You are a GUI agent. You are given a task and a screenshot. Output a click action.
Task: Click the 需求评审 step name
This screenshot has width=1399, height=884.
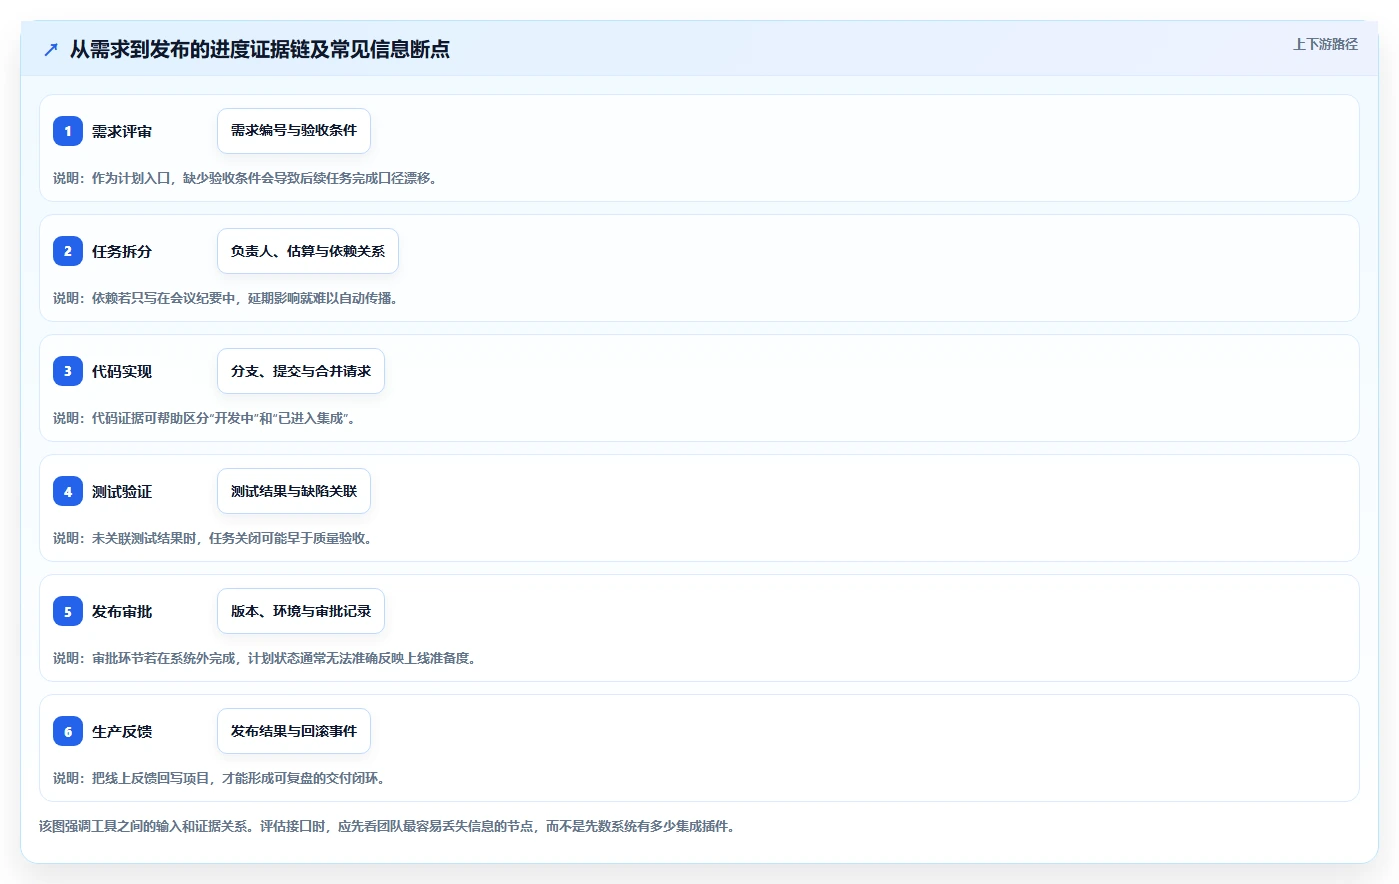pos(122,131)
